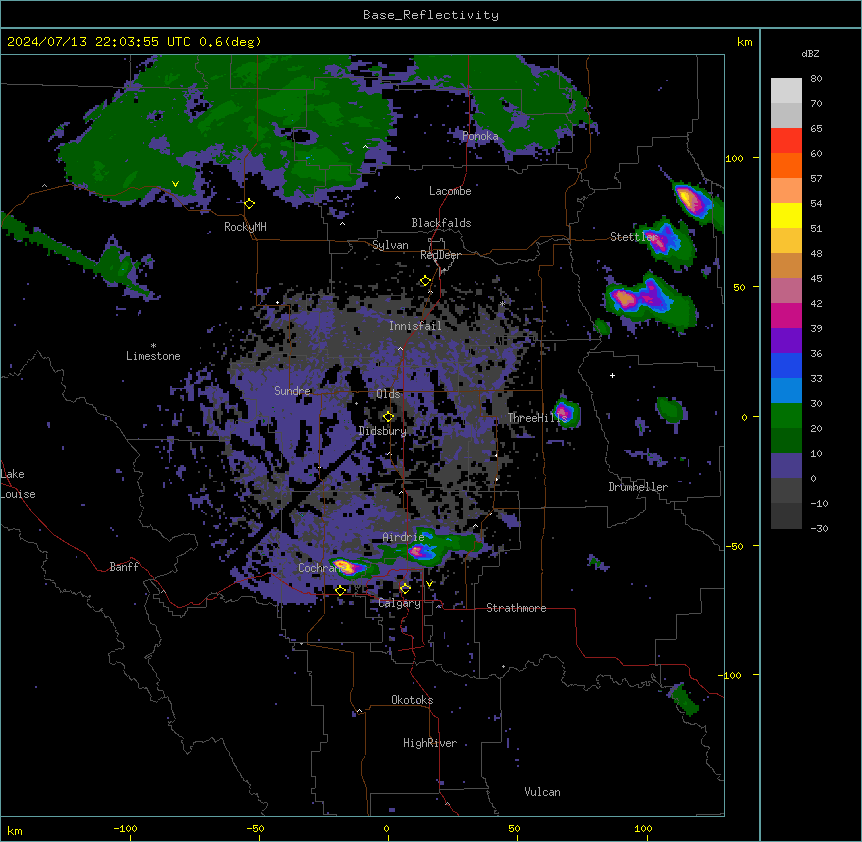Screen dimensions: 862x842
Task: Click the Olds town label
Action: [388, 394]
